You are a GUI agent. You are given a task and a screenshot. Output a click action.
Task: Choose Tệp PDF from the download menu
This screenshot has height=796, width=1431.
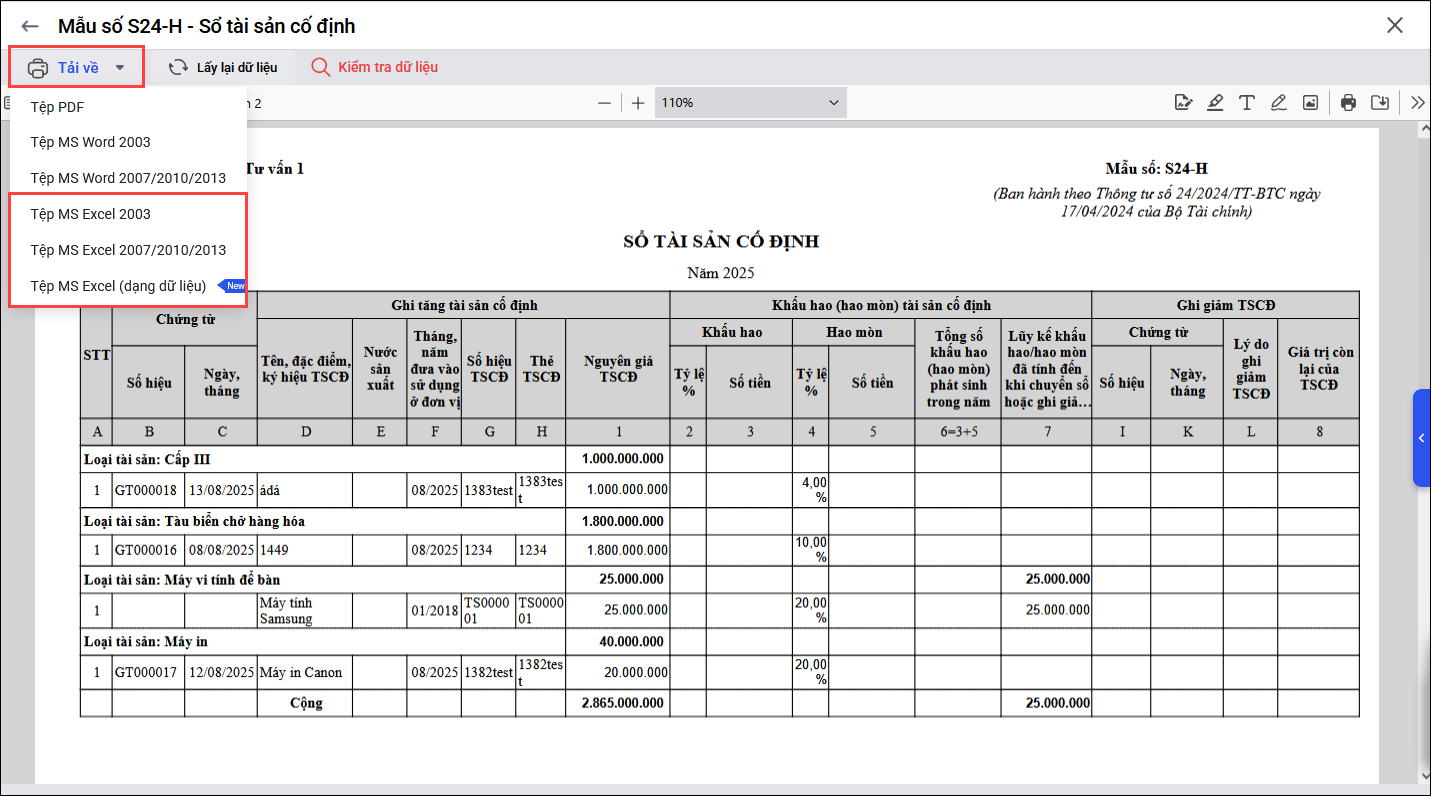[57, 107]
